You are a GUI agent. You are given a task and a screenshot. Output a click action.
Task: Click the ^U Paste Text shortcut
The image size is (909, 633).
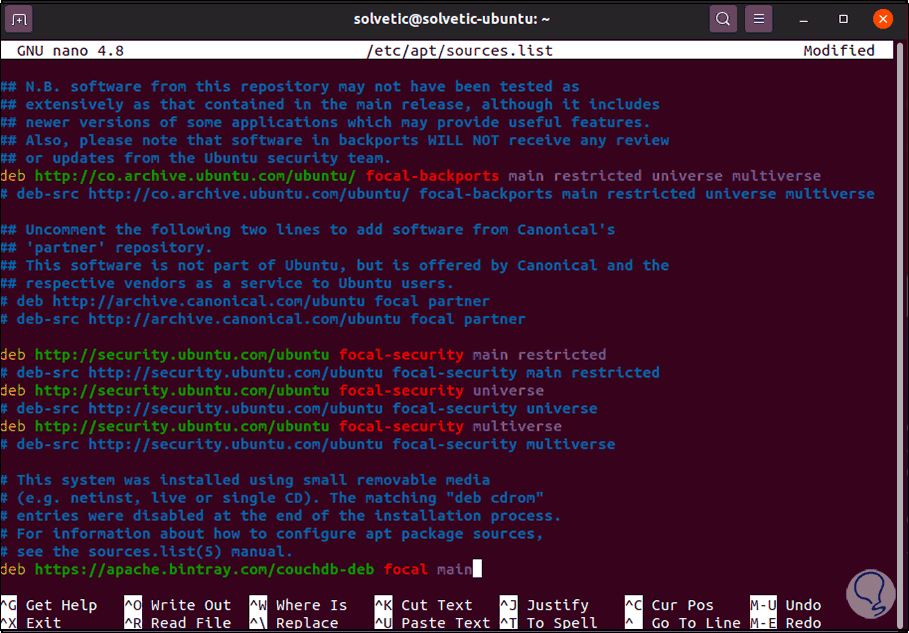pyautogui.click(x=432, y=624)
